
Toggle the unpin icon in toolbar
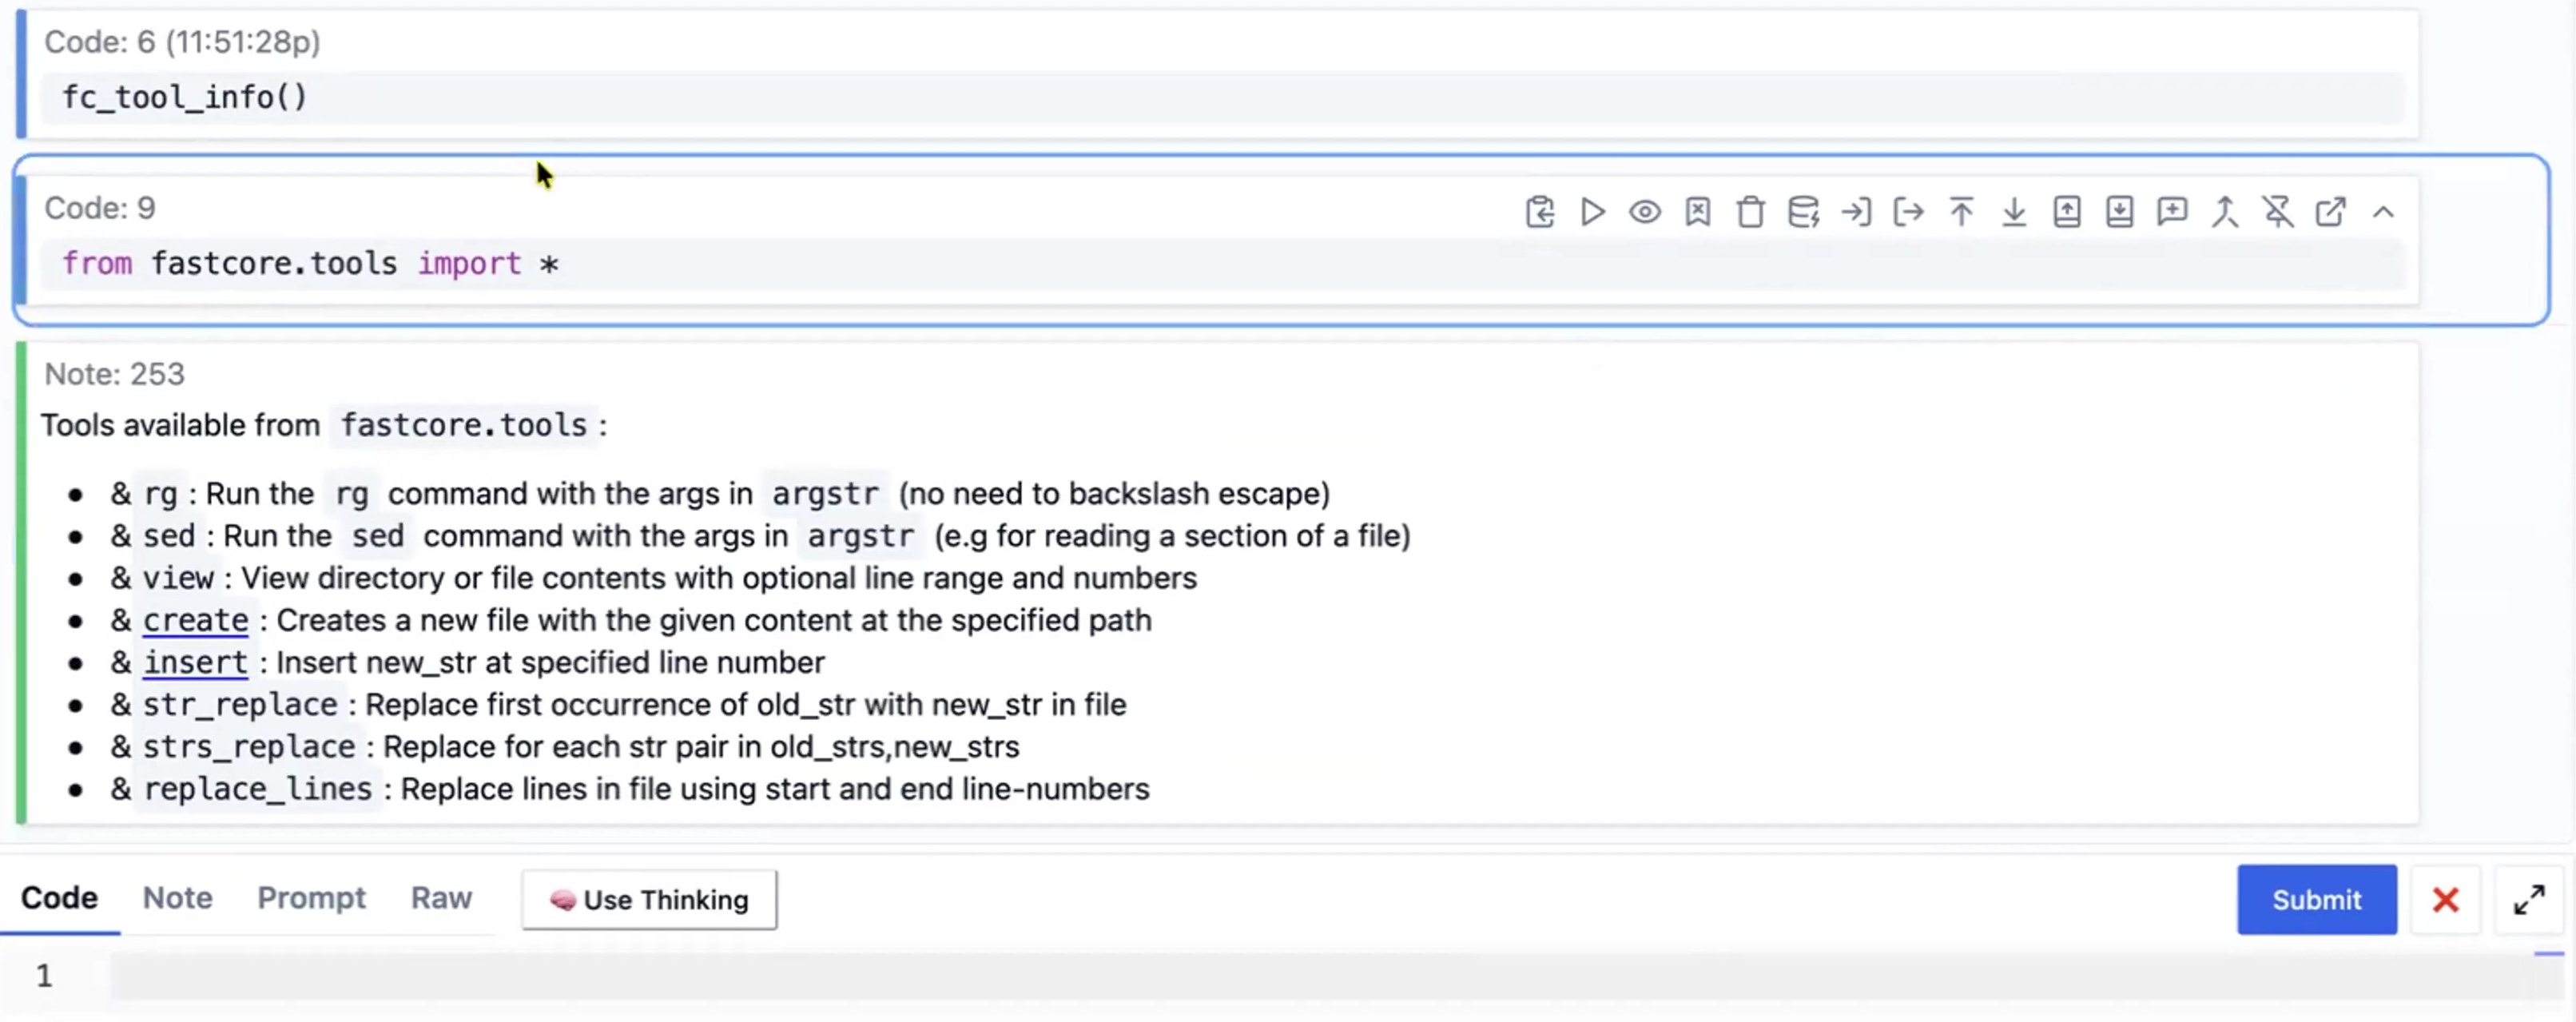pyautogui.click(x=2278, y=212)
